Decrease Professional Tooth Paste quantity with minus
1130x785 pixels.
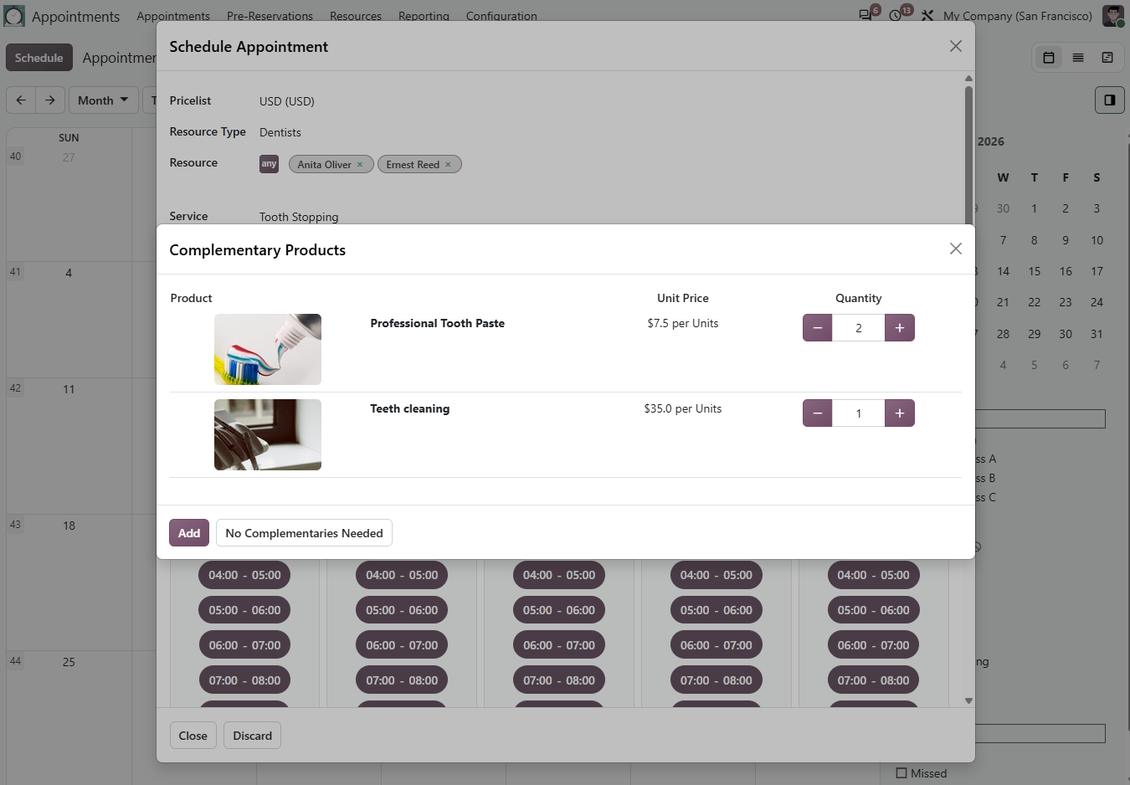pyautogui.click(x=817, y=327)
